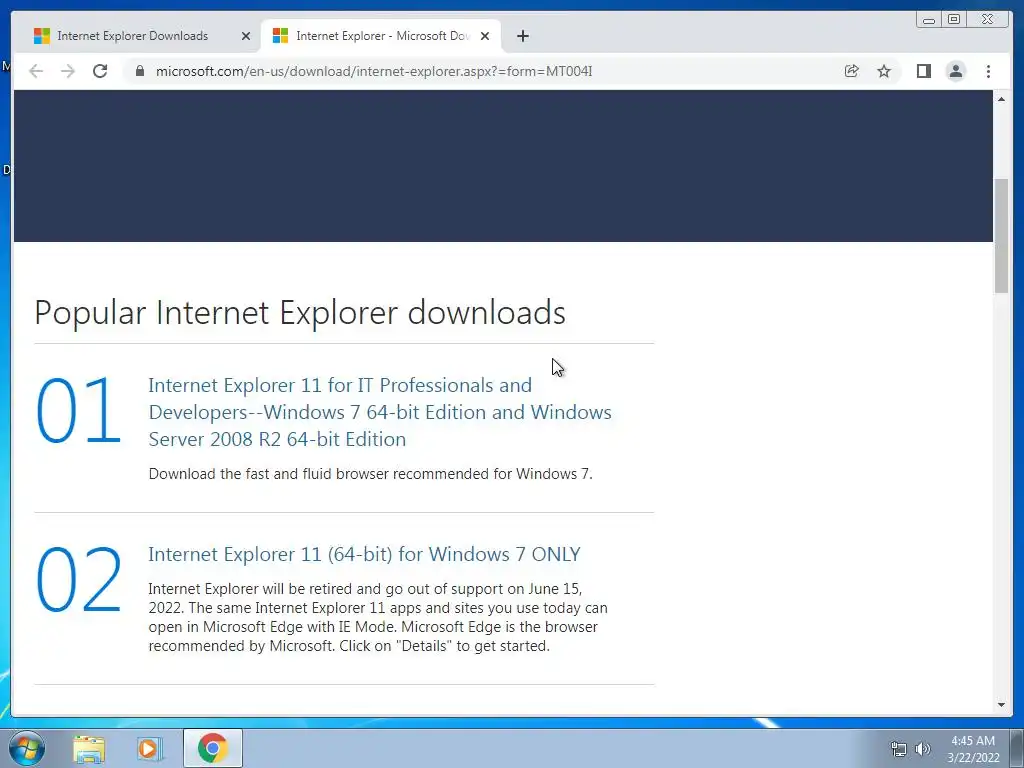Bookmark this page with the star icon
This screenshot has width=1024, height=768.
[x=884, y=71]
